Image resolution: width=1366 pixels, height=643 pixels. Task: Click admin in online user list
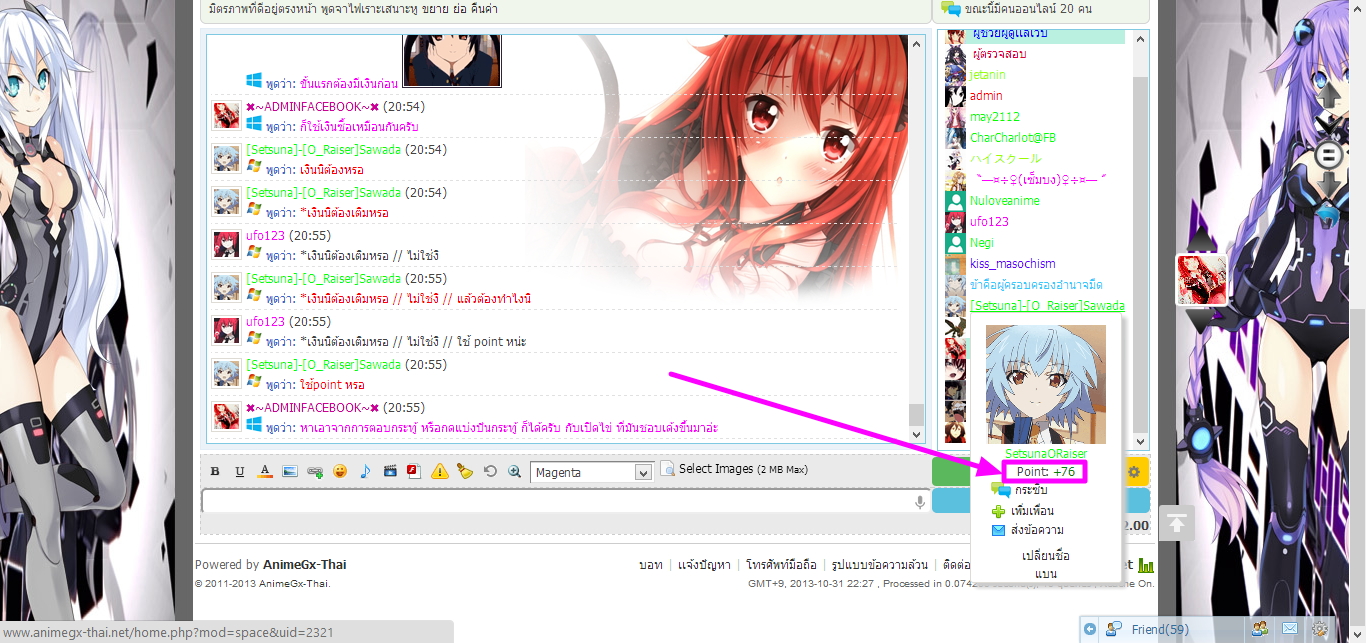[x=986, y=96]
